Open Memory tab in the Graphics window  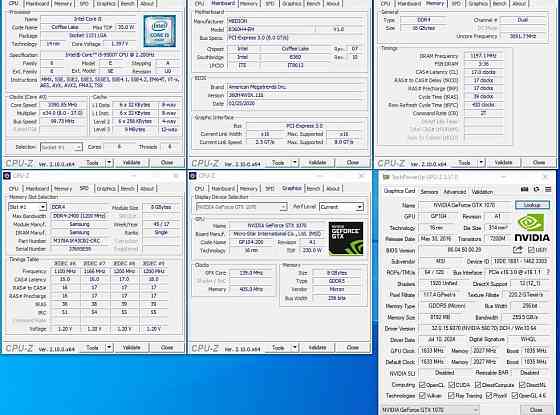click(x=249, y=188)
